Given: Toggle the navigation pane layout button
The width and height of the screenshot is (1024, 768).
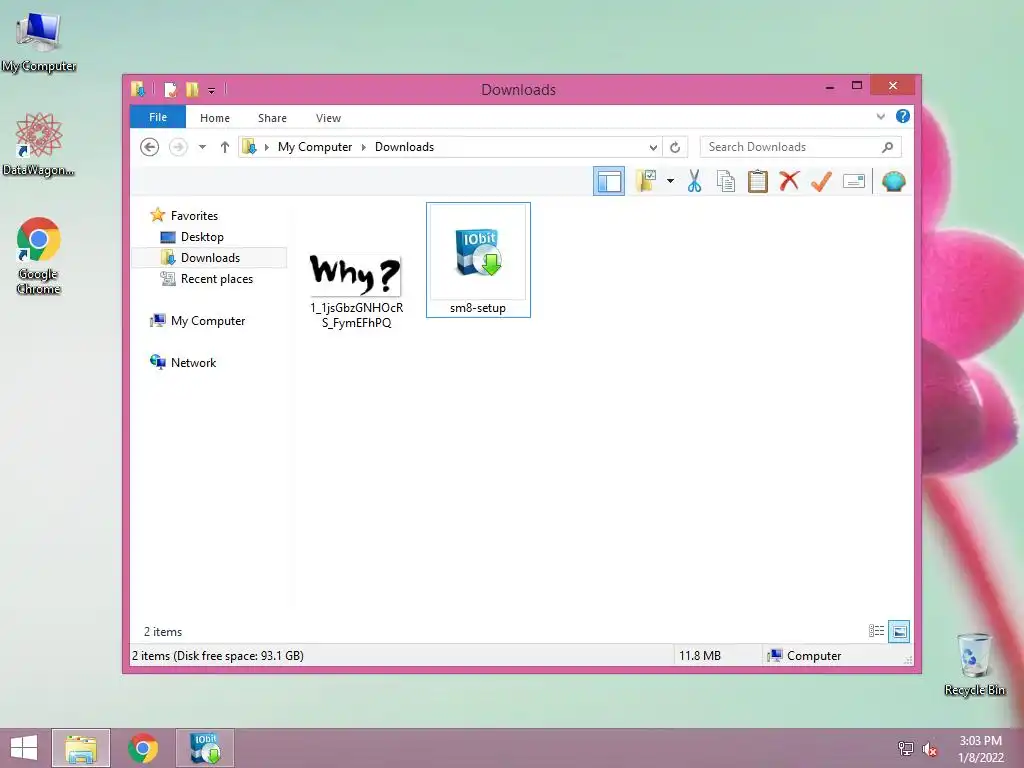Looking at the screenshot, I should 609,181.
